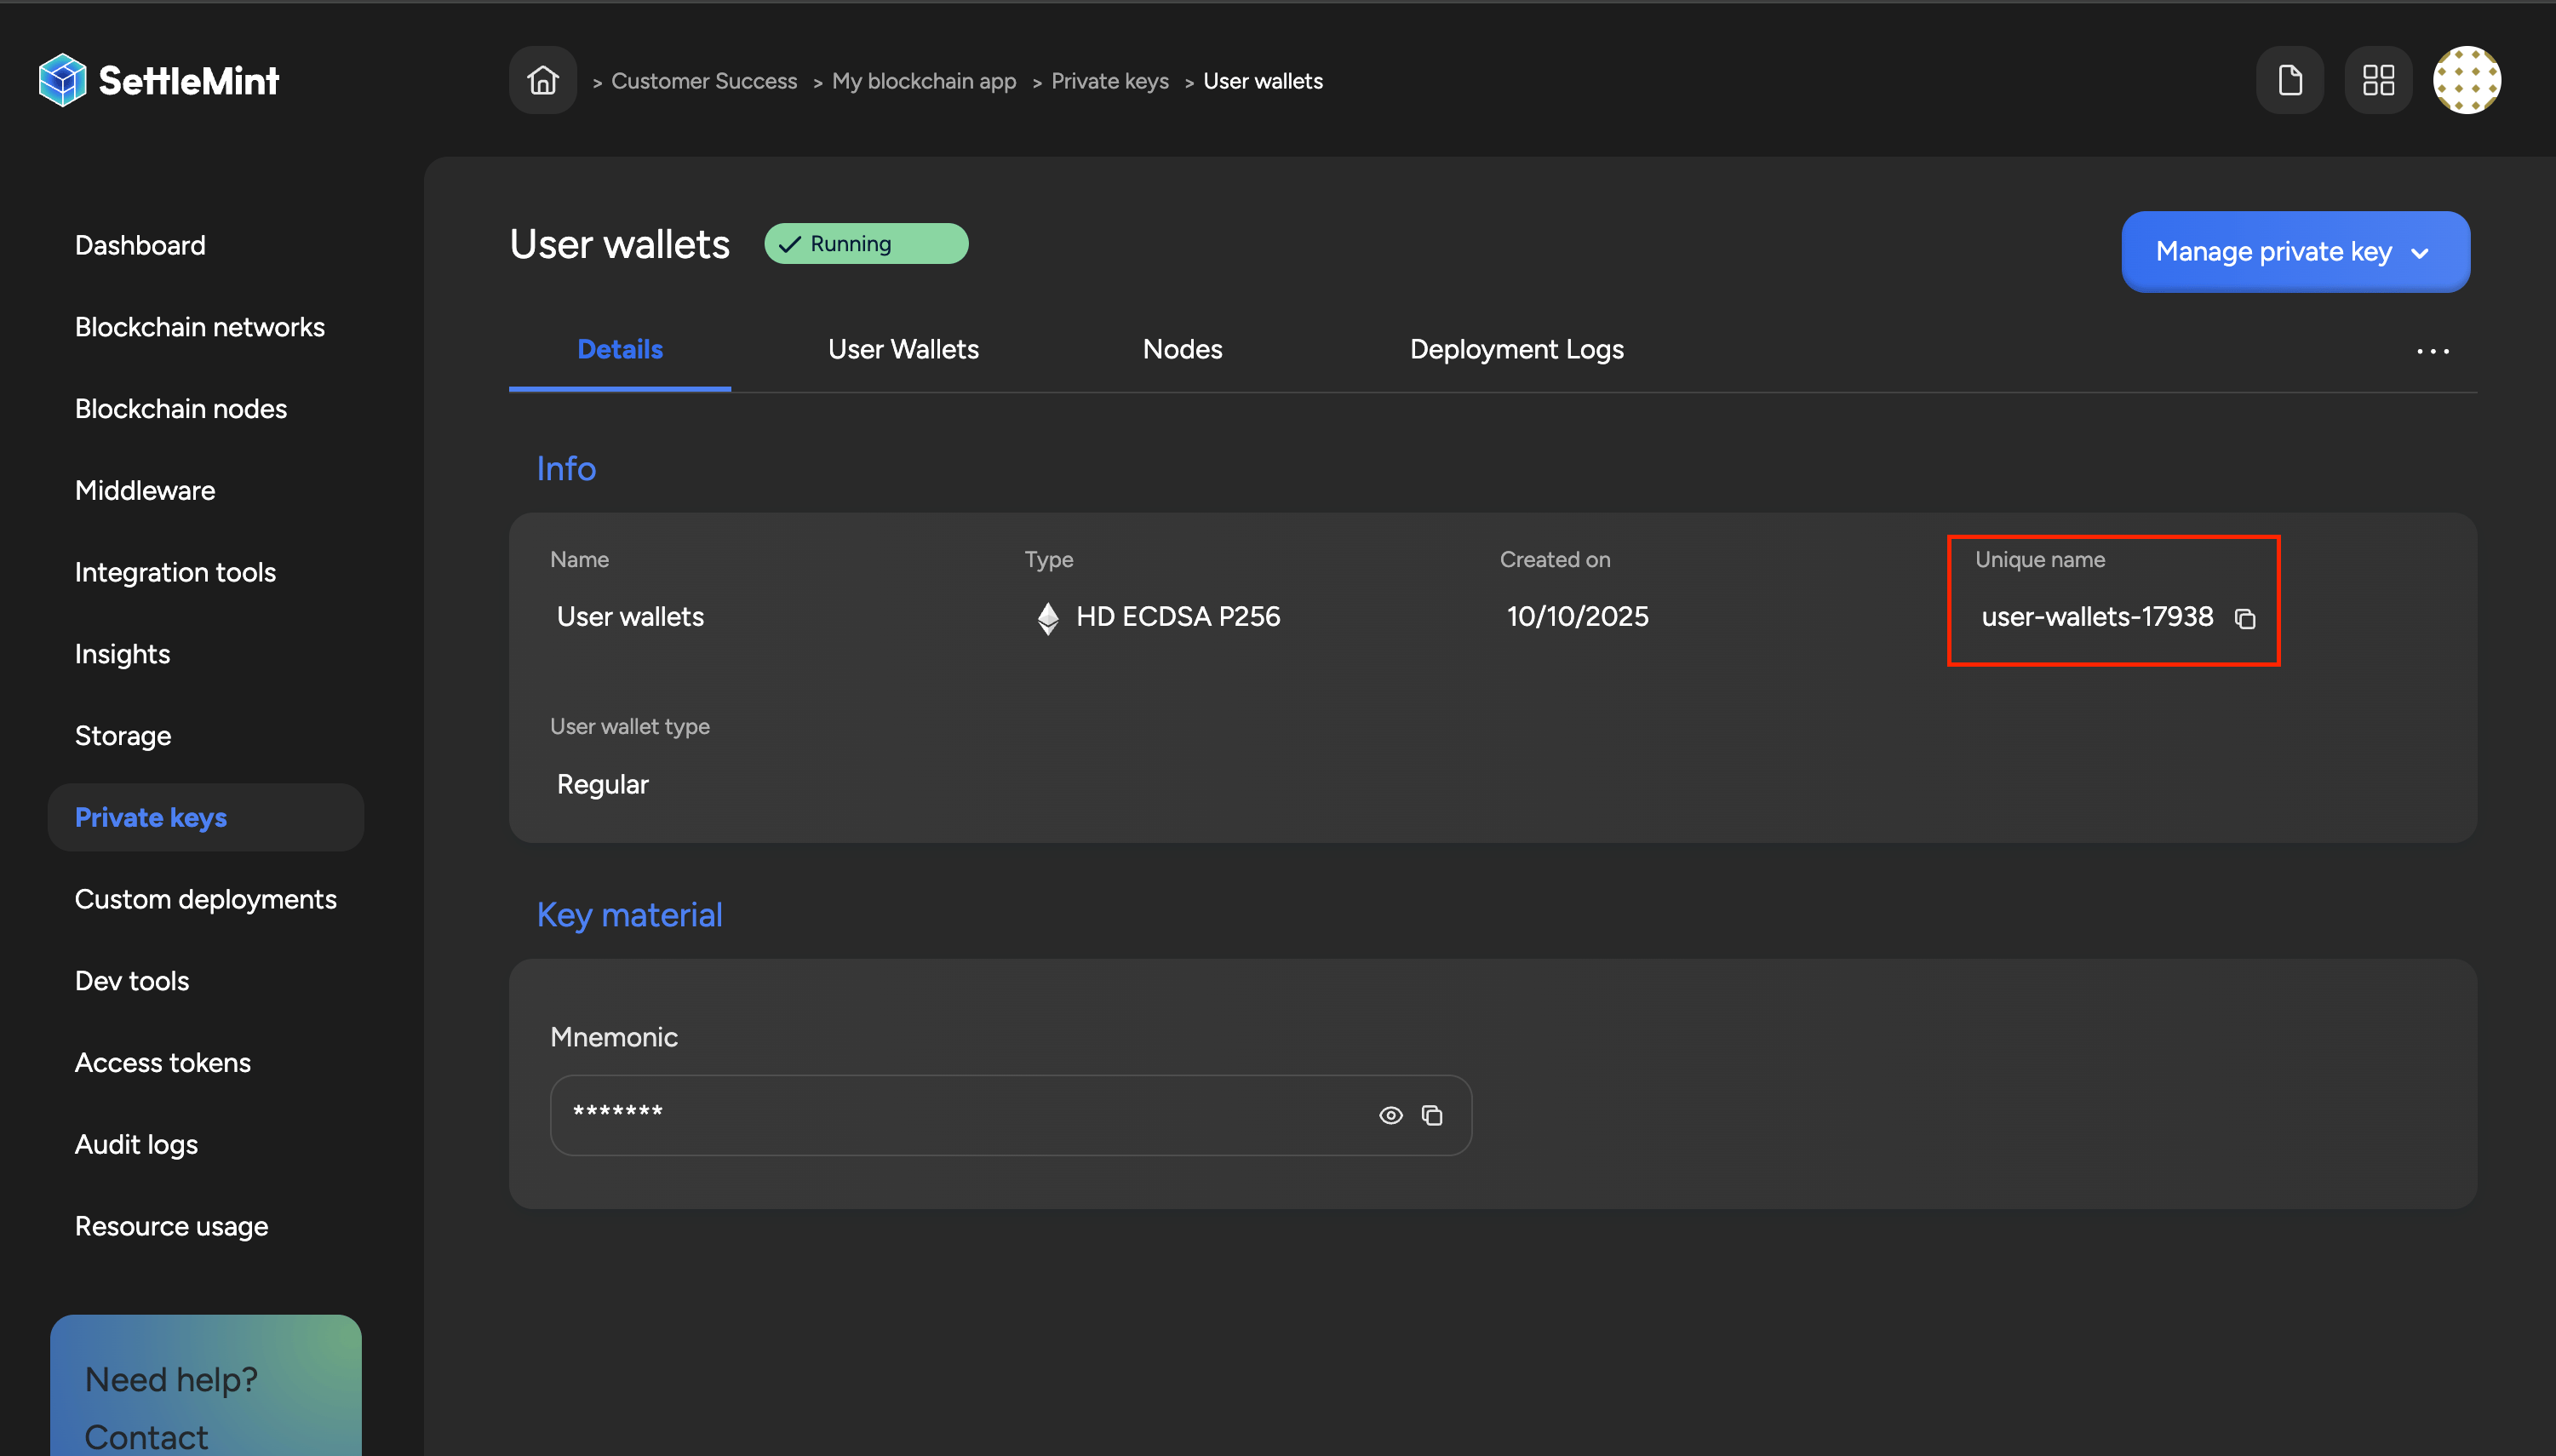Open the Manage private key dropdown
Screen dimensions: 2556x1456
click(2294, 251)
